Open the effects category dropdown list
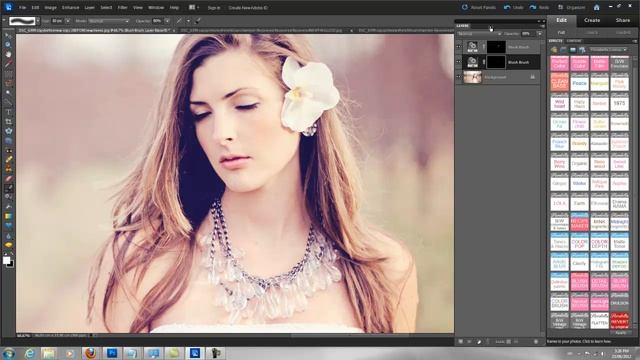 click(x=608, y=50)
